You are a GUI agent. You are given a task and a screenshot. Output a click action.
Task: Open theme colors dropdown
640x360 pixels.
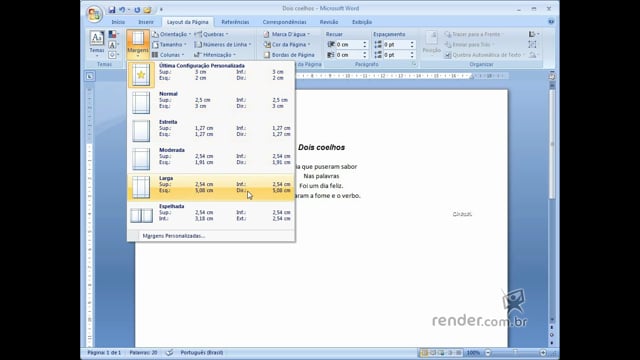[x=113, y=34]
